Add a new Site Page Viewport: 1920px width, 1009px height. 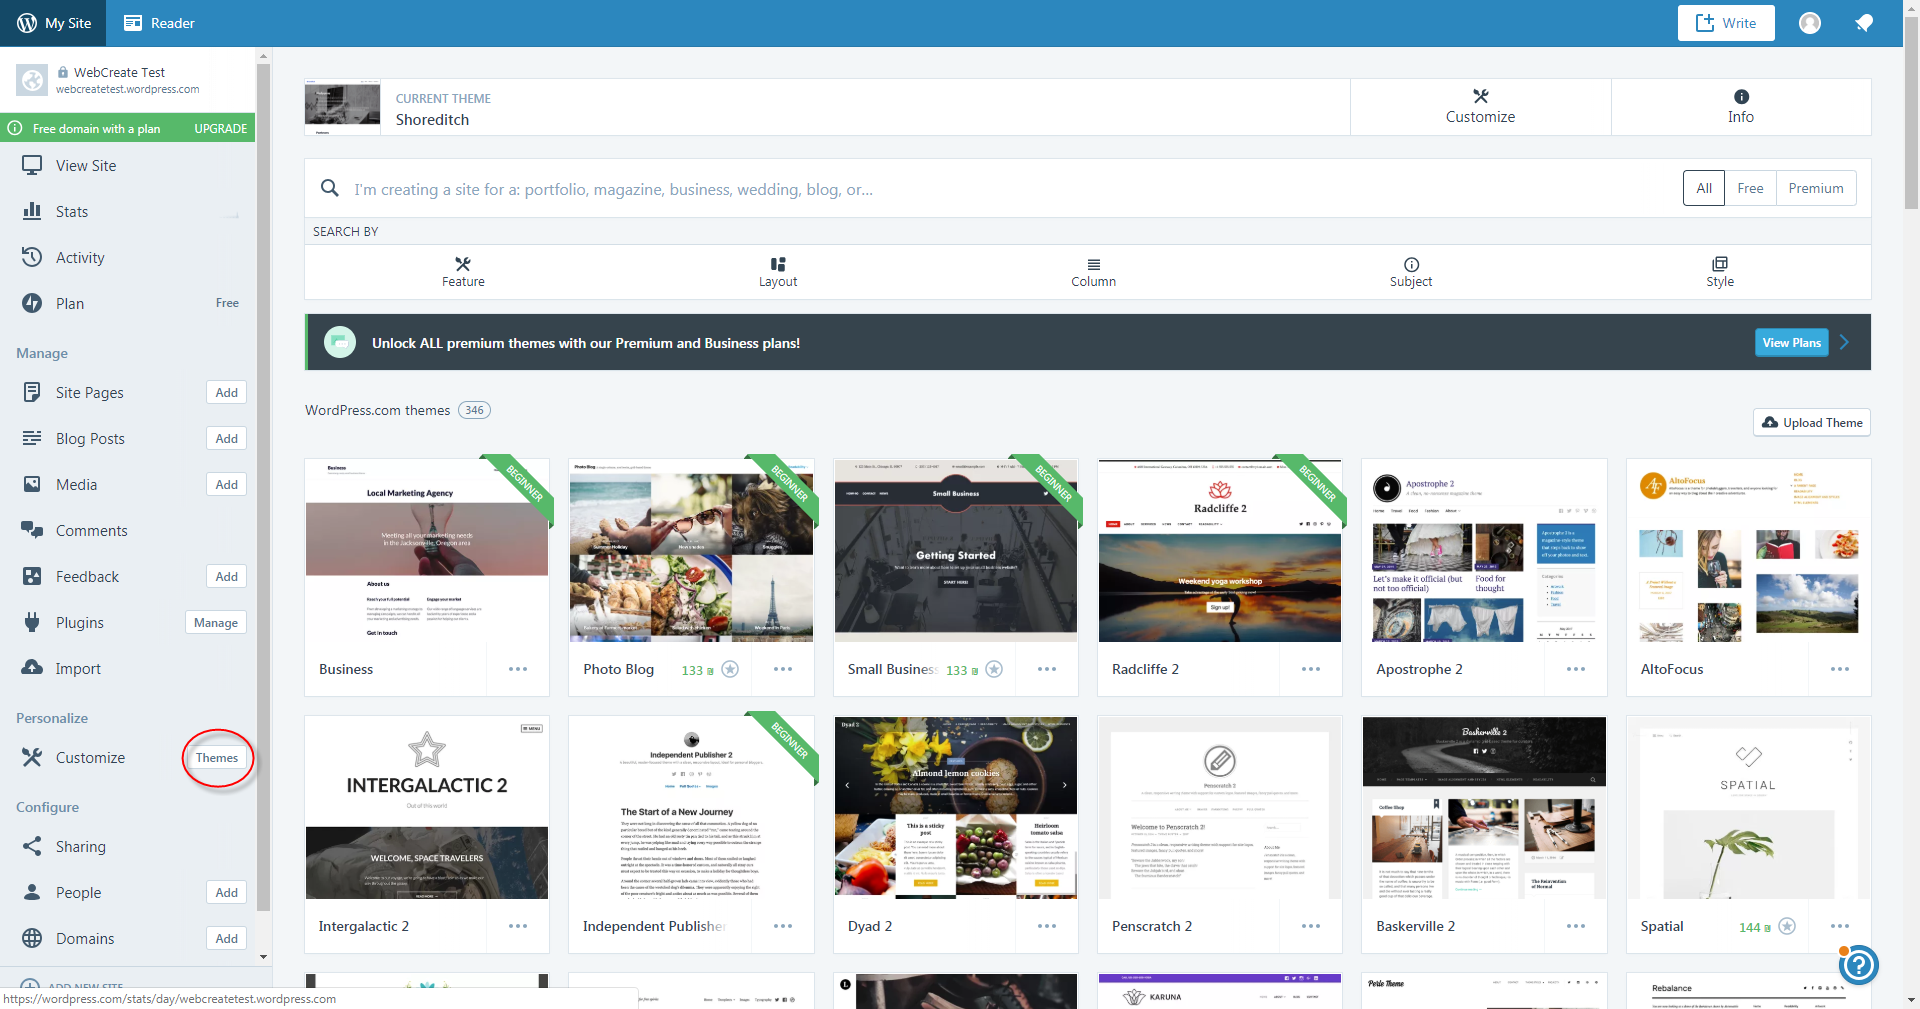pos(227,392)
